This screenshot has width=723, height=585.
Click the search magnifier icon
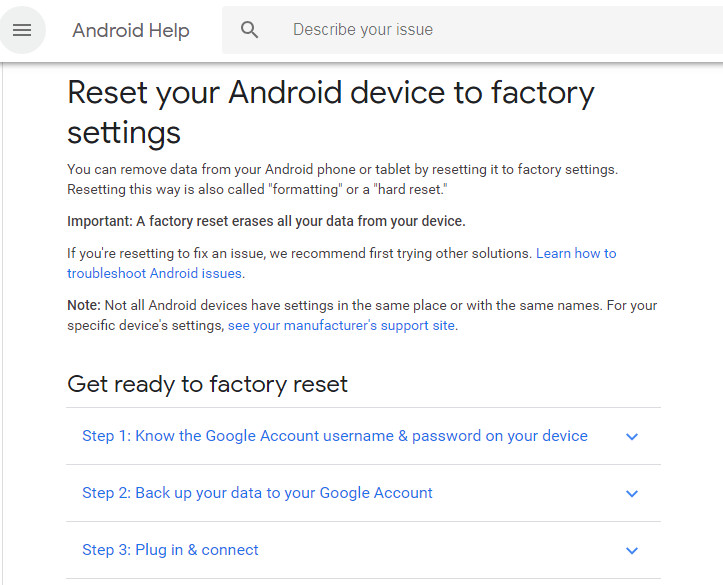[x=250, y=30]
